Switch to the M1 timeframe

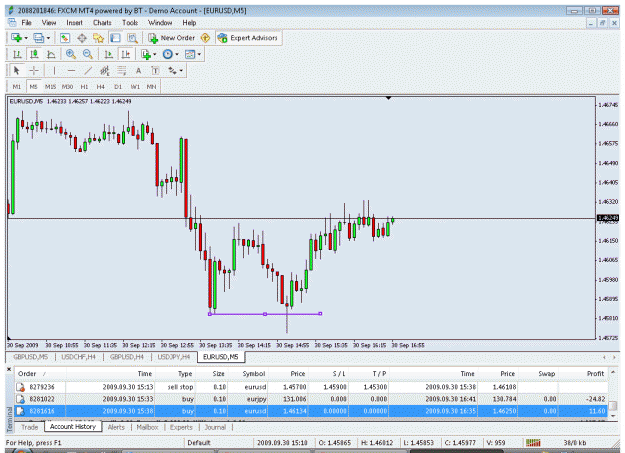[17, 87]
